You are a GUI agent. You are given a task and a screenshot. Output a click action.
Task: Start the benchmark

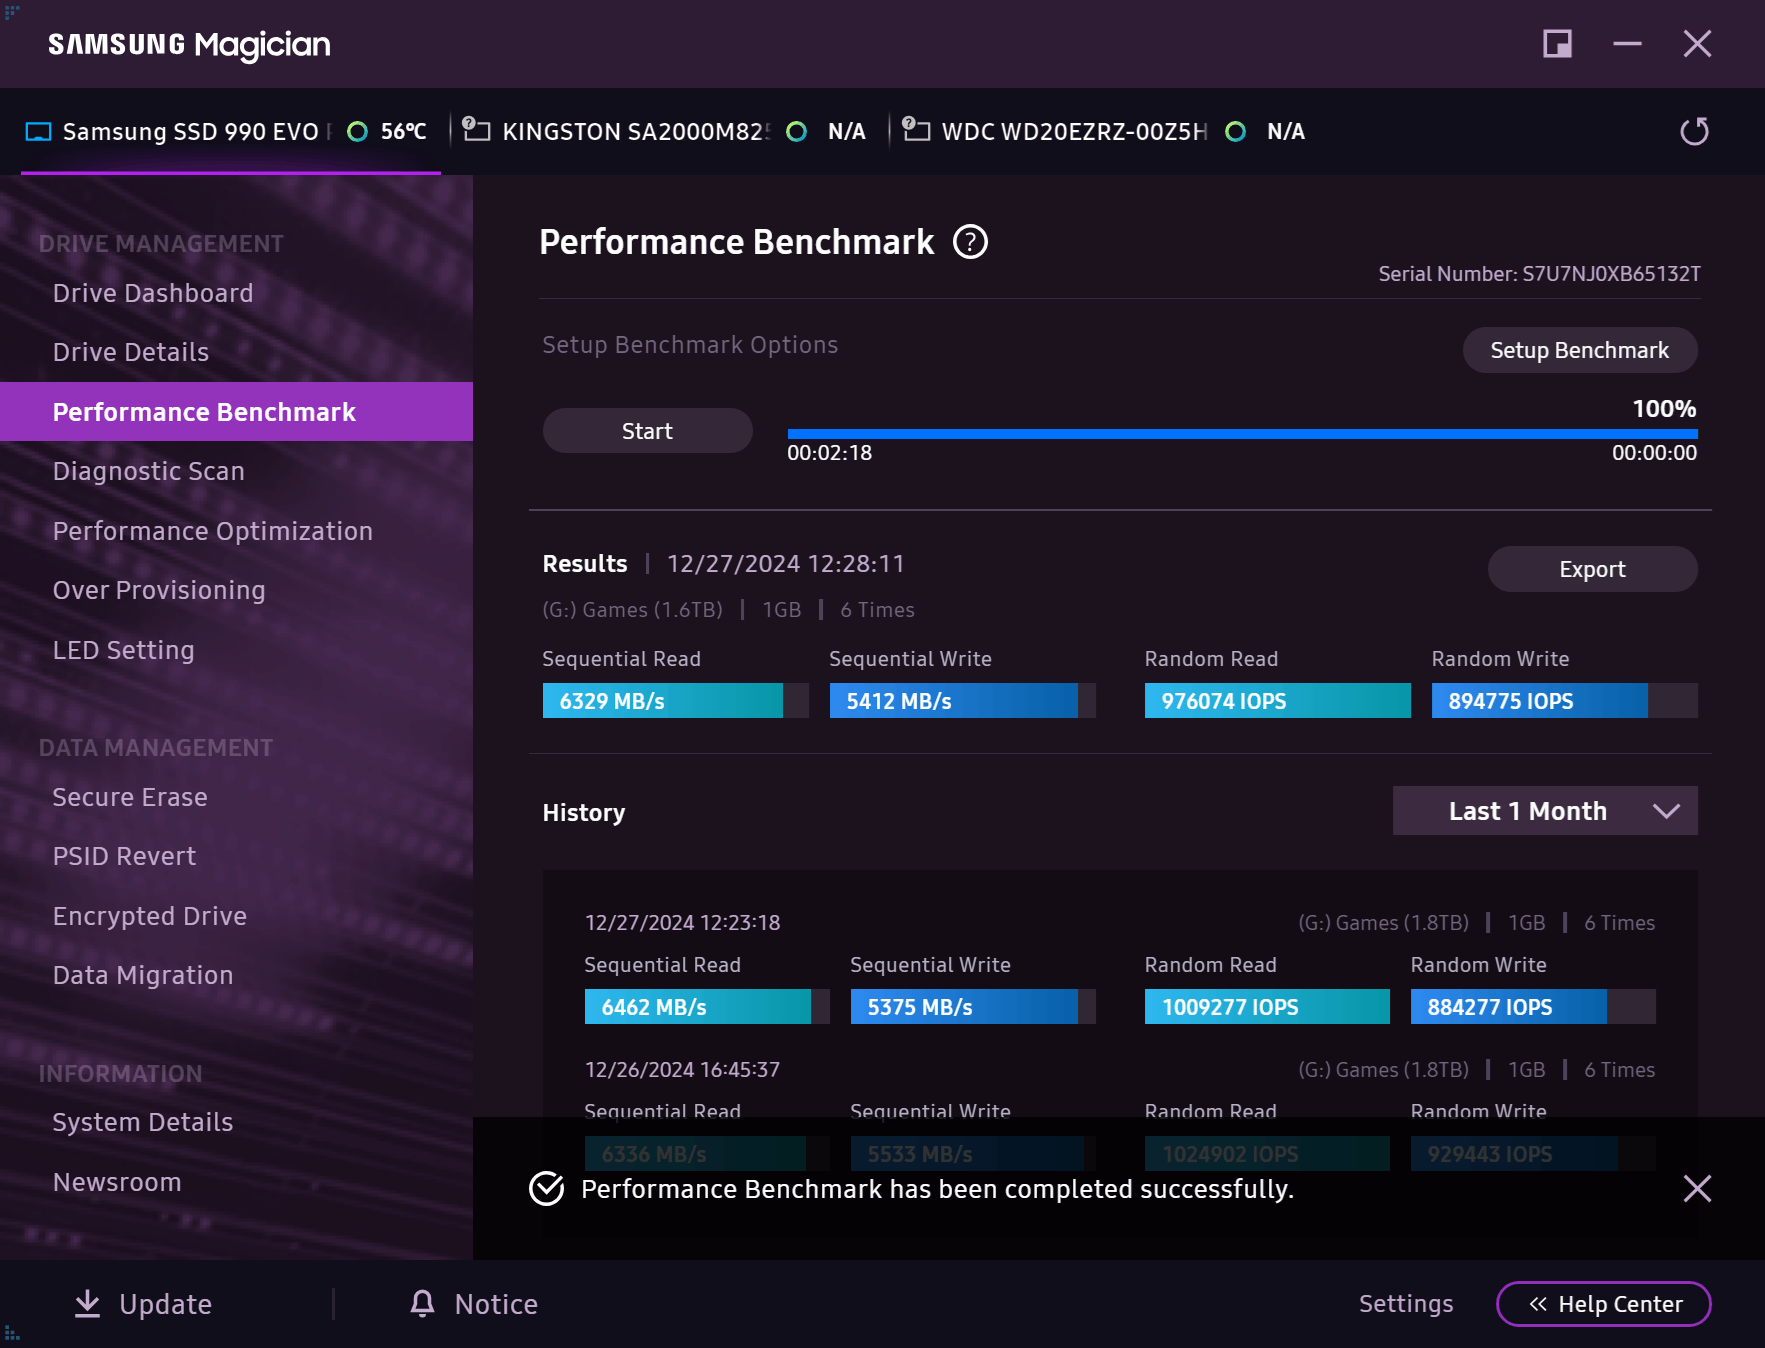[x=647, y=431]
